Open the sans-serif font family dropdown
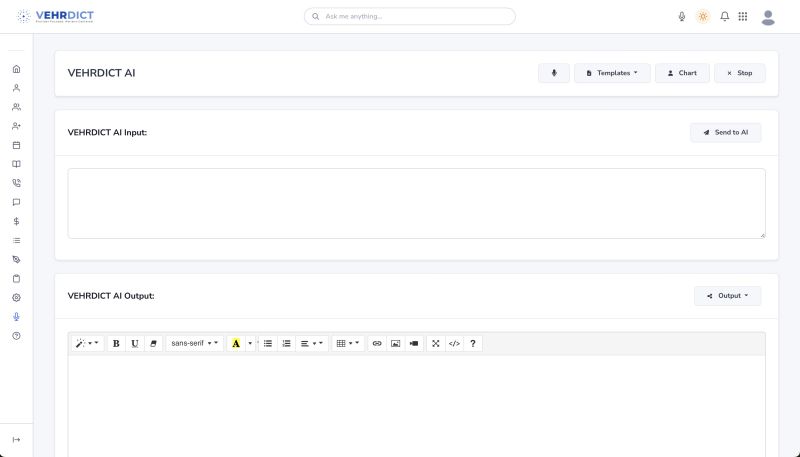The image size is (800, 457). (x=194, y=343)
